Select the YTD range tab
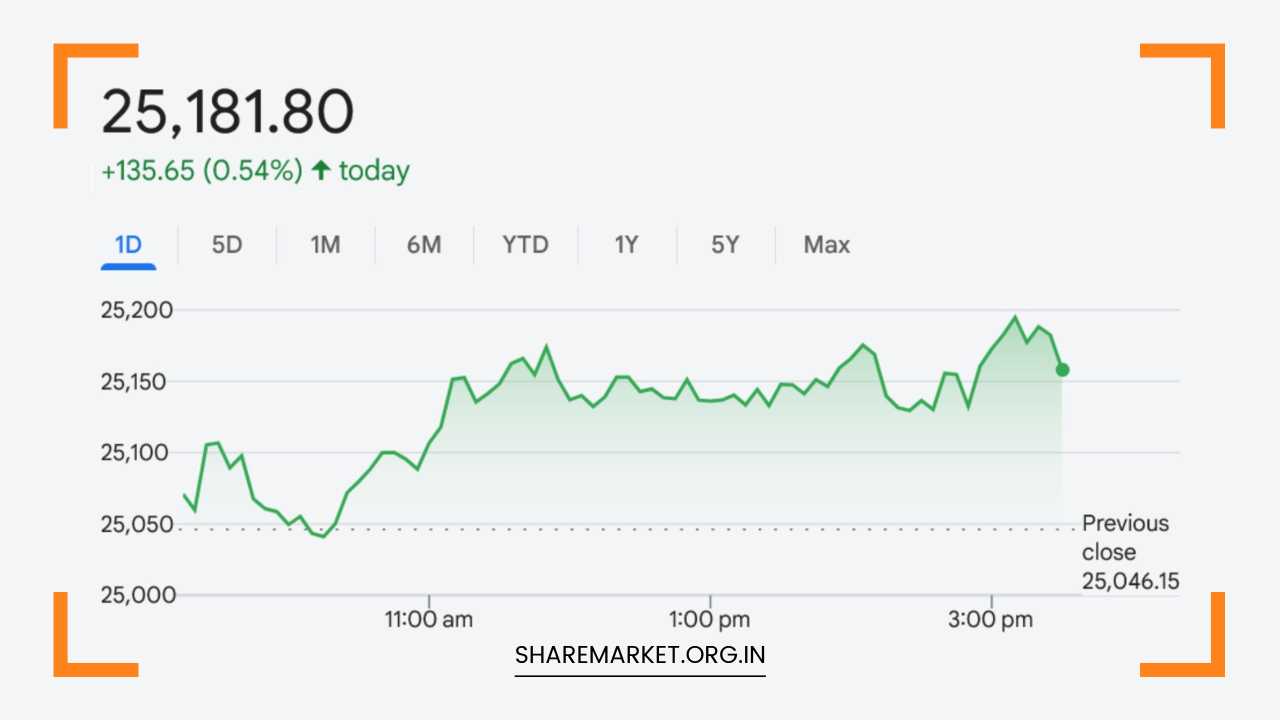This screenshot has width=1280, height=720. point(525,245)
